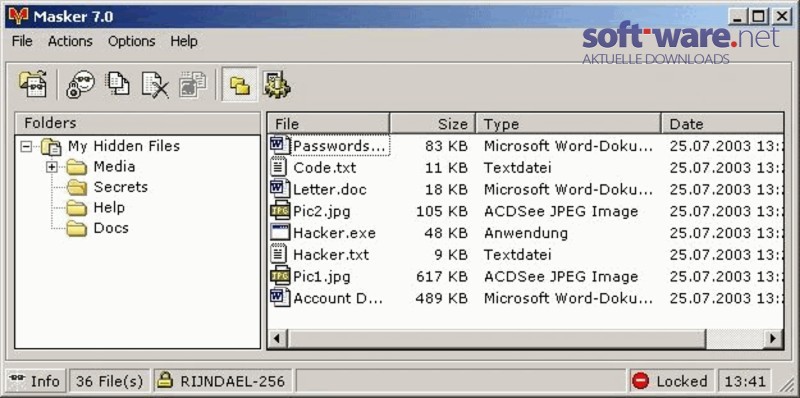Click the Word icon beside Account D...
This screenshot has height=398, width=800.
tap(280, 297)
